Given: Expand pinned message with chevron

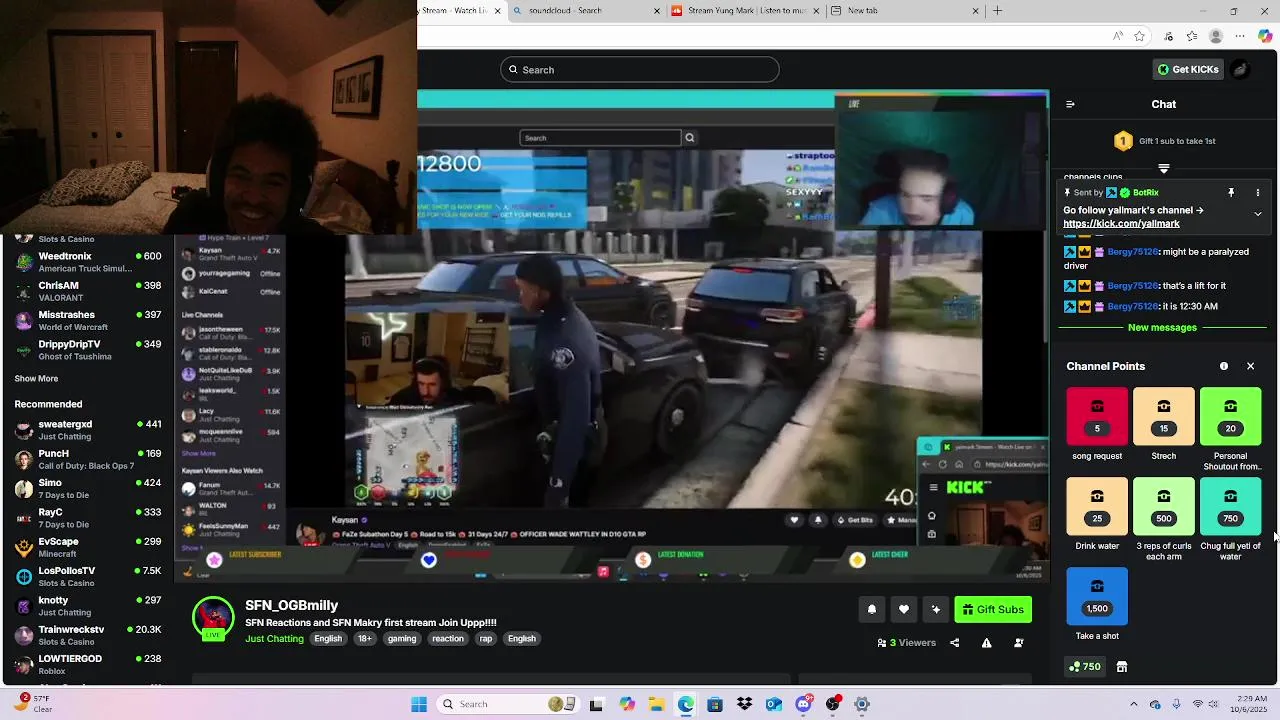Looking at the screenshot, I should coord(1258,214).
